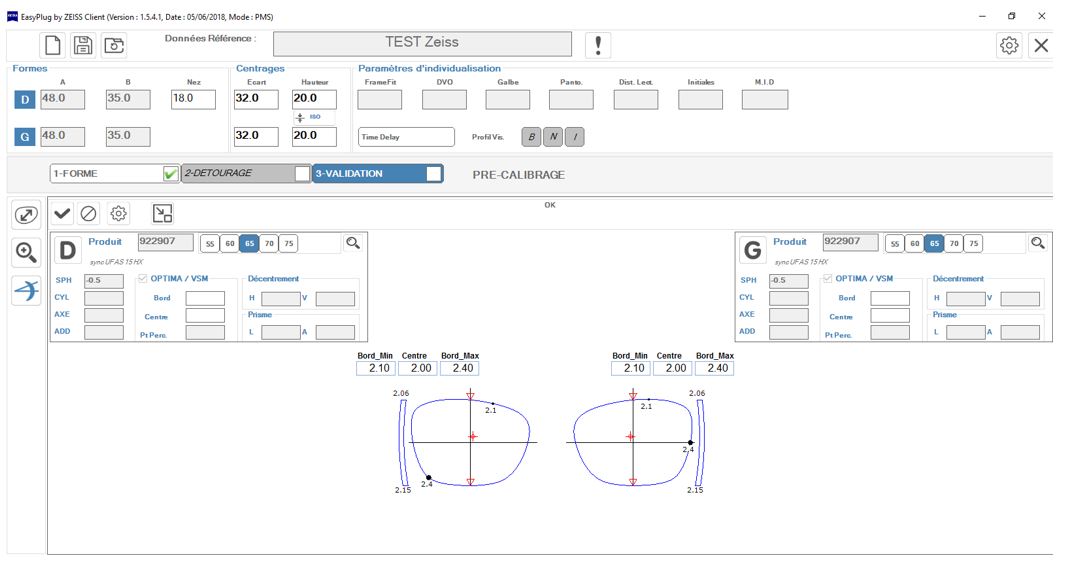Image resolution: width=1066 pixels, height=563 pixels.
Task: Search product with magnifier in G panel
Action: pos(1037,243)
